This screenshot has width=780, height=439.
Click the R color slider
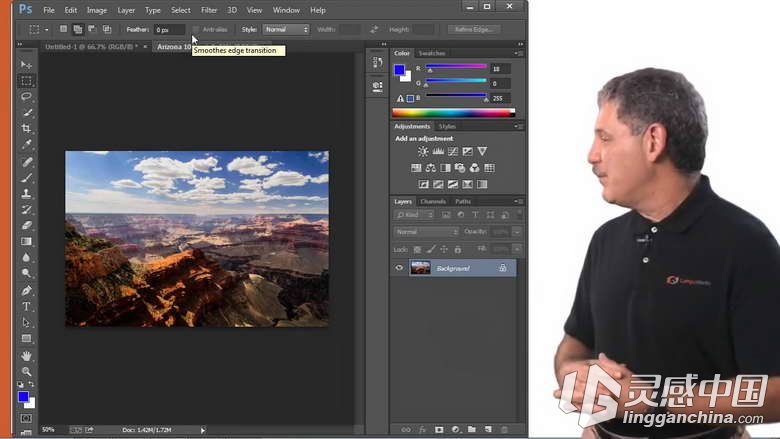[x=456, y=67]
